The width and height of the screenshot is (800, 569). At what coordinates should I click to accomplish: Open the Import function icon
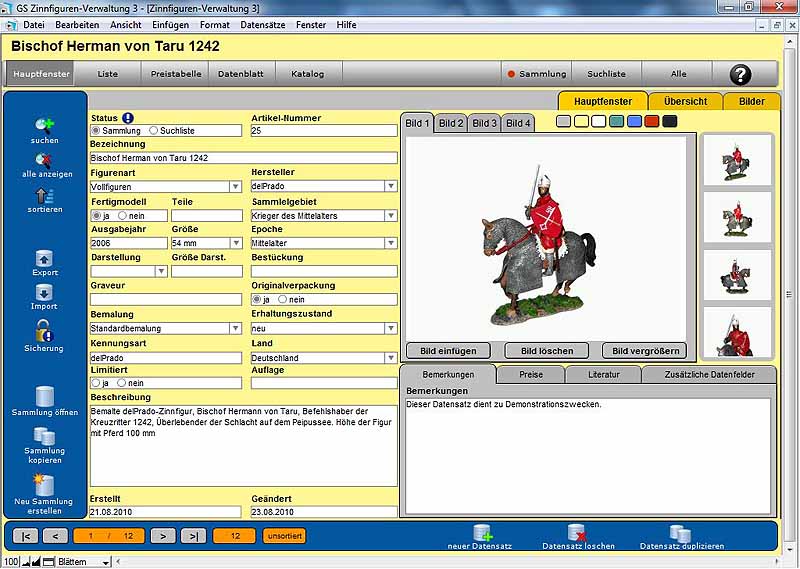[x=44, y=292]
